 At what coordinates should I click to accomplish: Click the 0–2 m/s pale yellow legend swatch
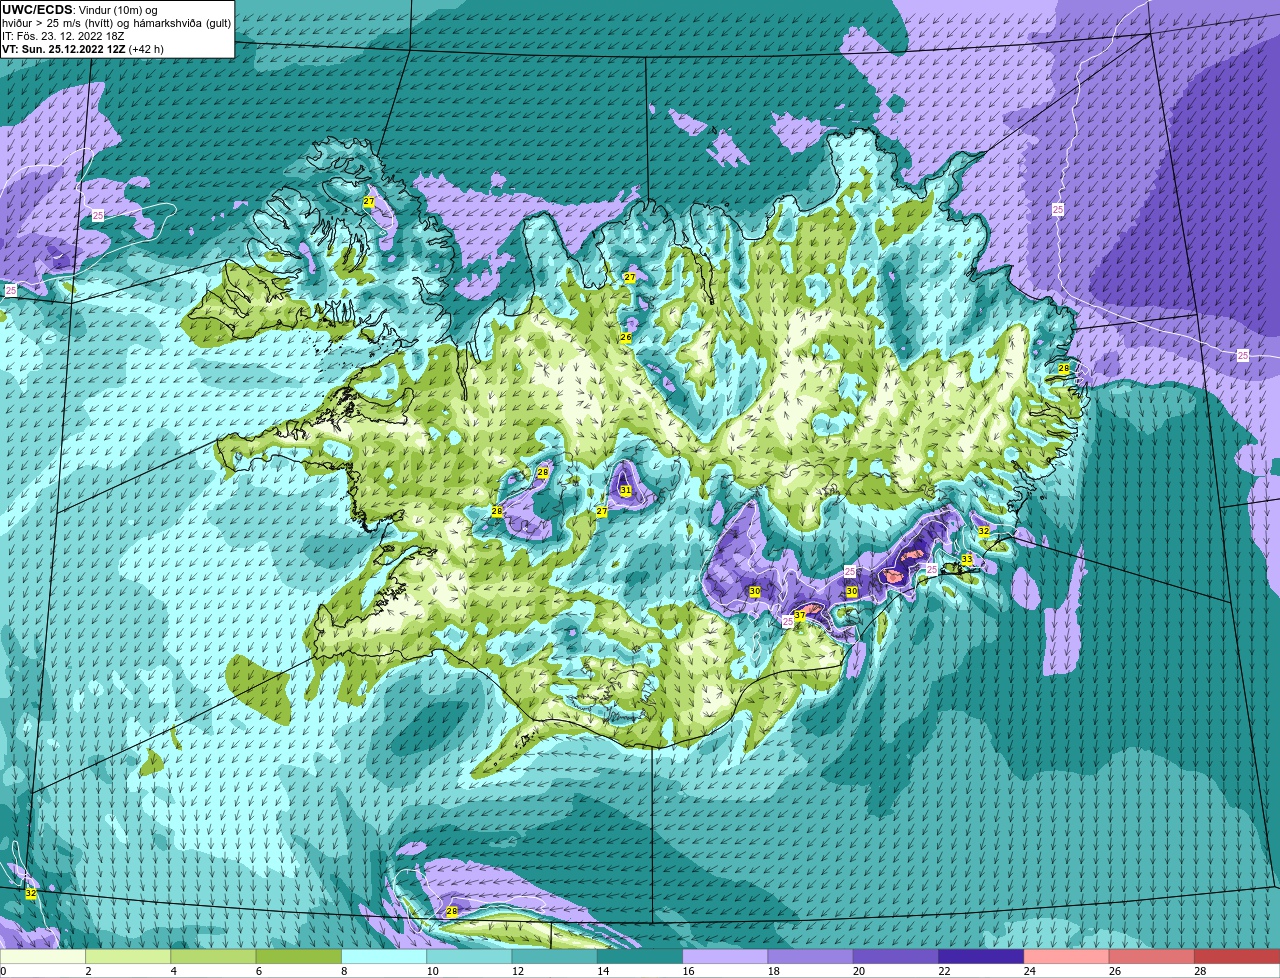click(x=43, y=956)
